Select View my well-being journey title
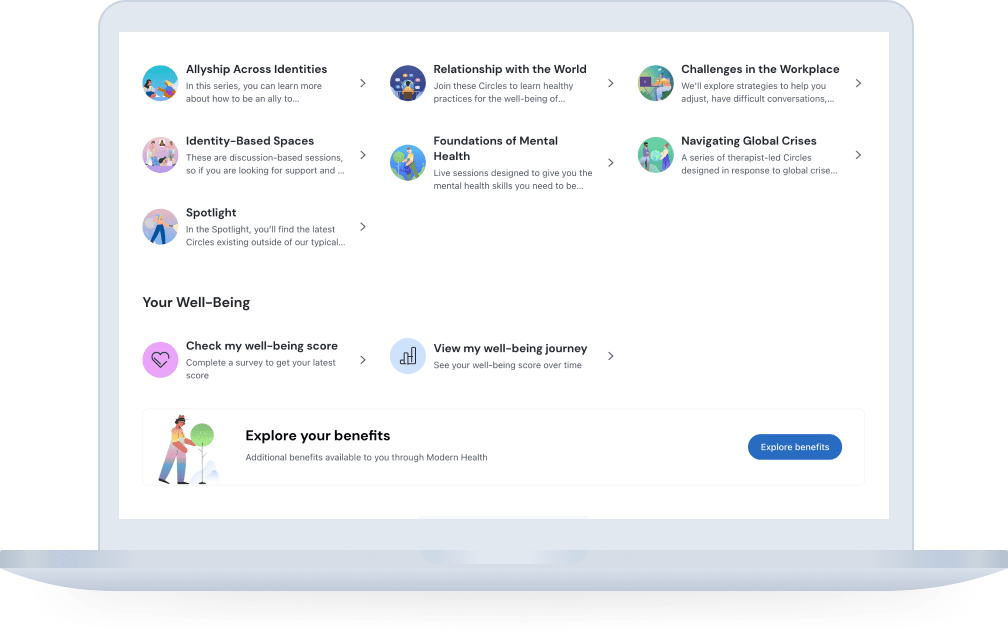Image resolution: width=1008 pixels, height=635 pixels. (x=510, y=348)
